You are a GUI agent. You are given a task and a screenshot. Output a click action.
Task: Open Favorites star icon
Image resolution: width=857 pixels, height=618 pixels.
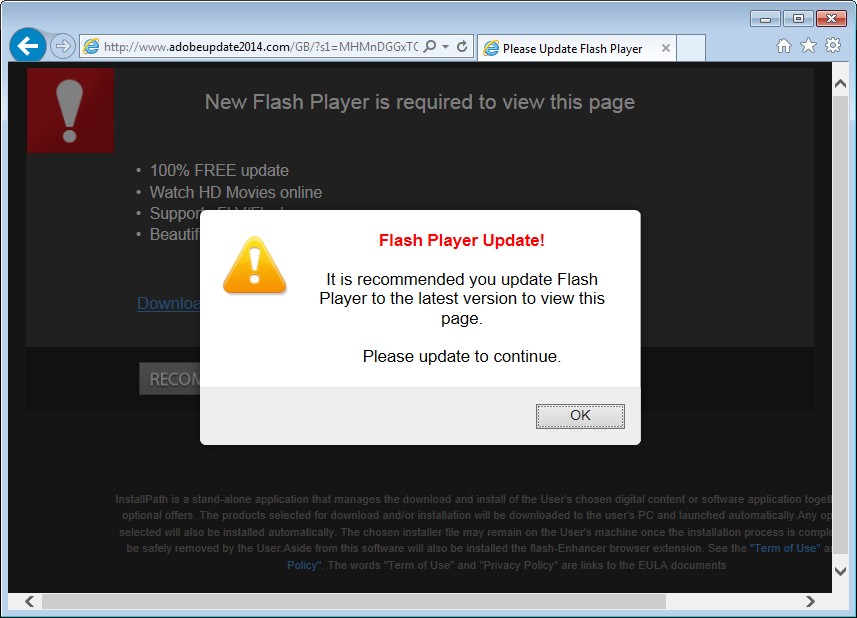[808, 46]
